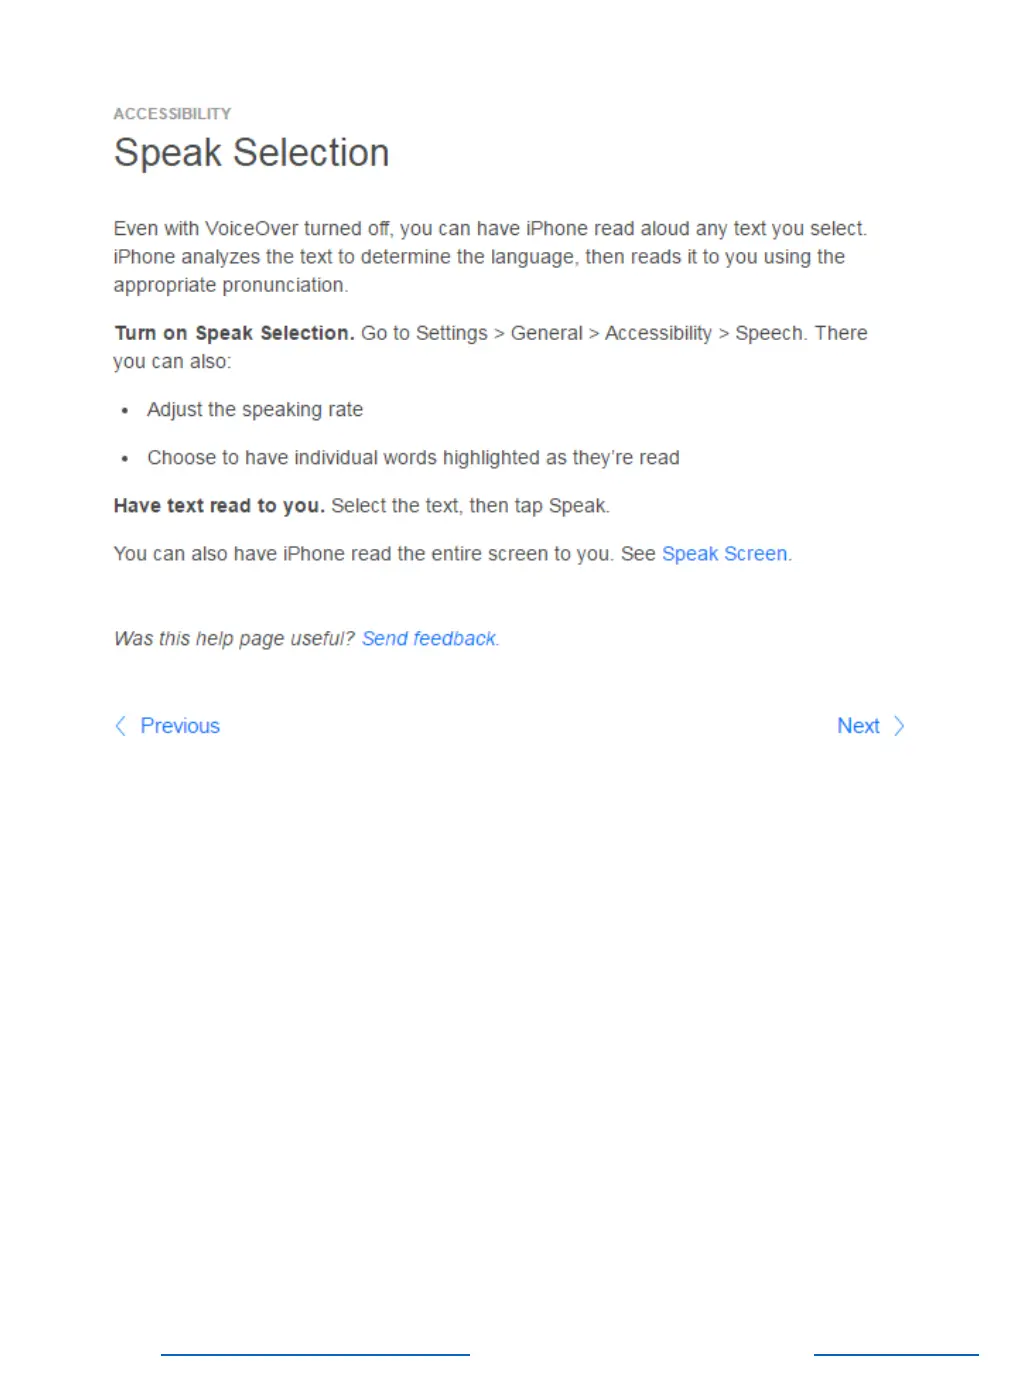Click the ACCESSIBILITY category label
1022x1382 pixels.
172,114
